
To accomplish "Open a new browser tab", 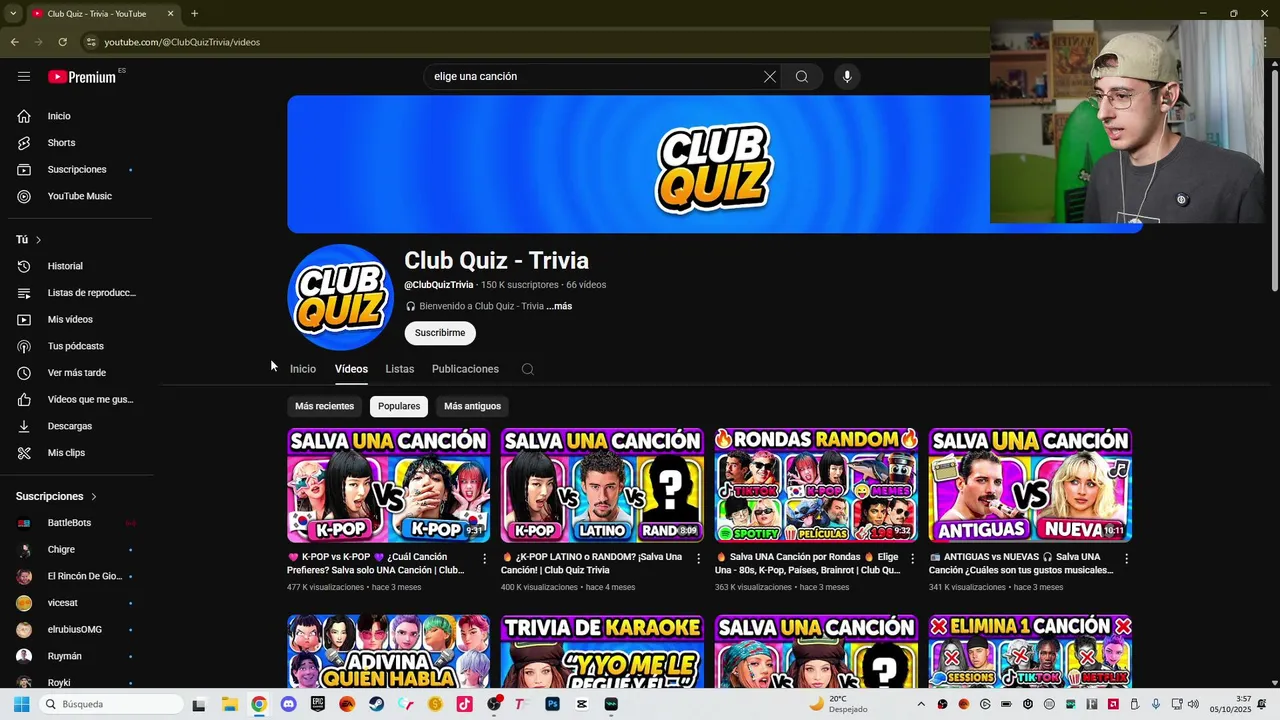I will tap(194, 14).
